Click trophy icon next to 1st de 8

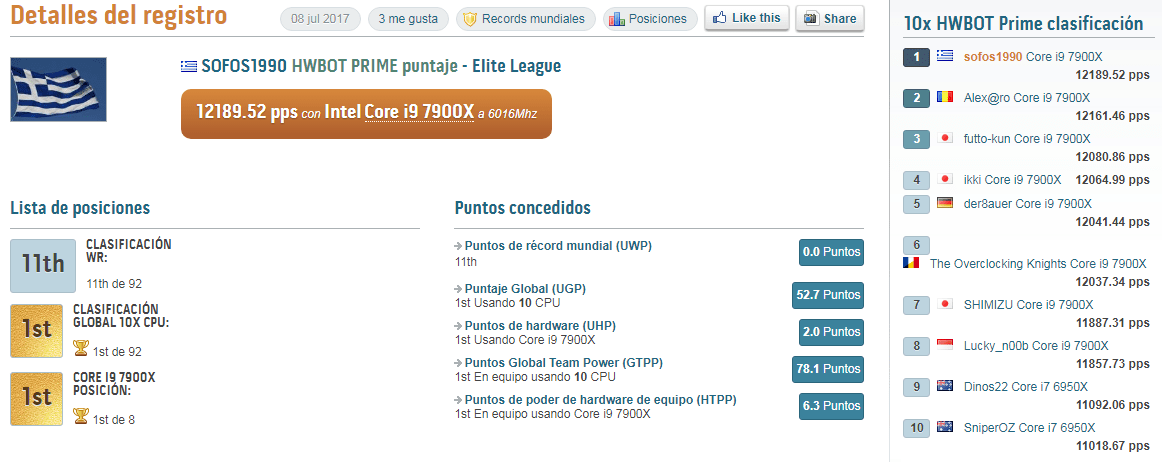81,418
